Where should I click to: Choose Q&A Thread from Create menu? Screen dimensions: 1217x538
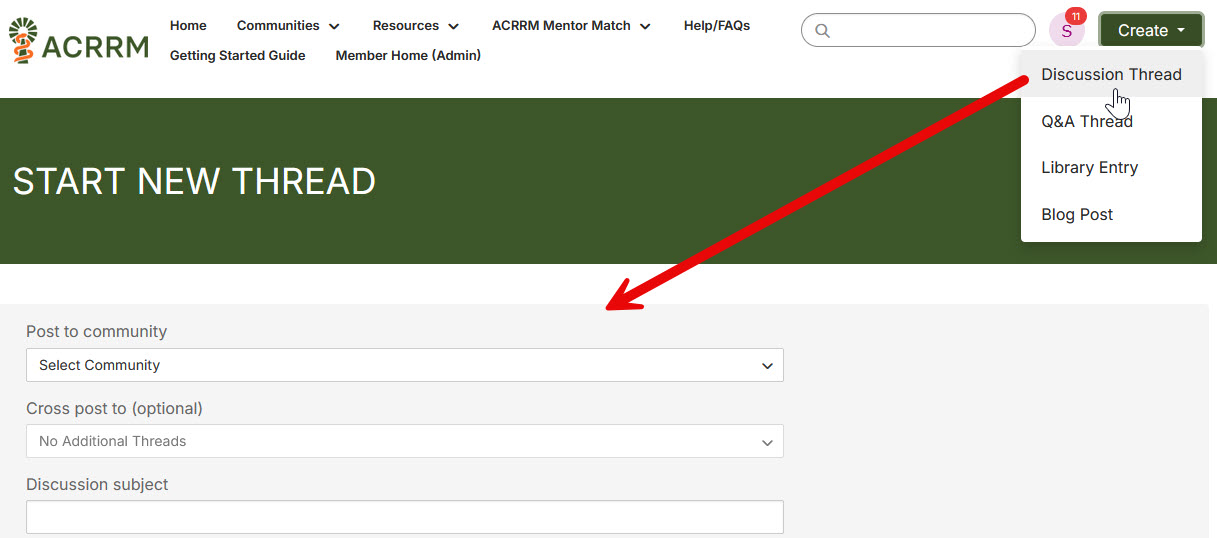(1111, 121)
